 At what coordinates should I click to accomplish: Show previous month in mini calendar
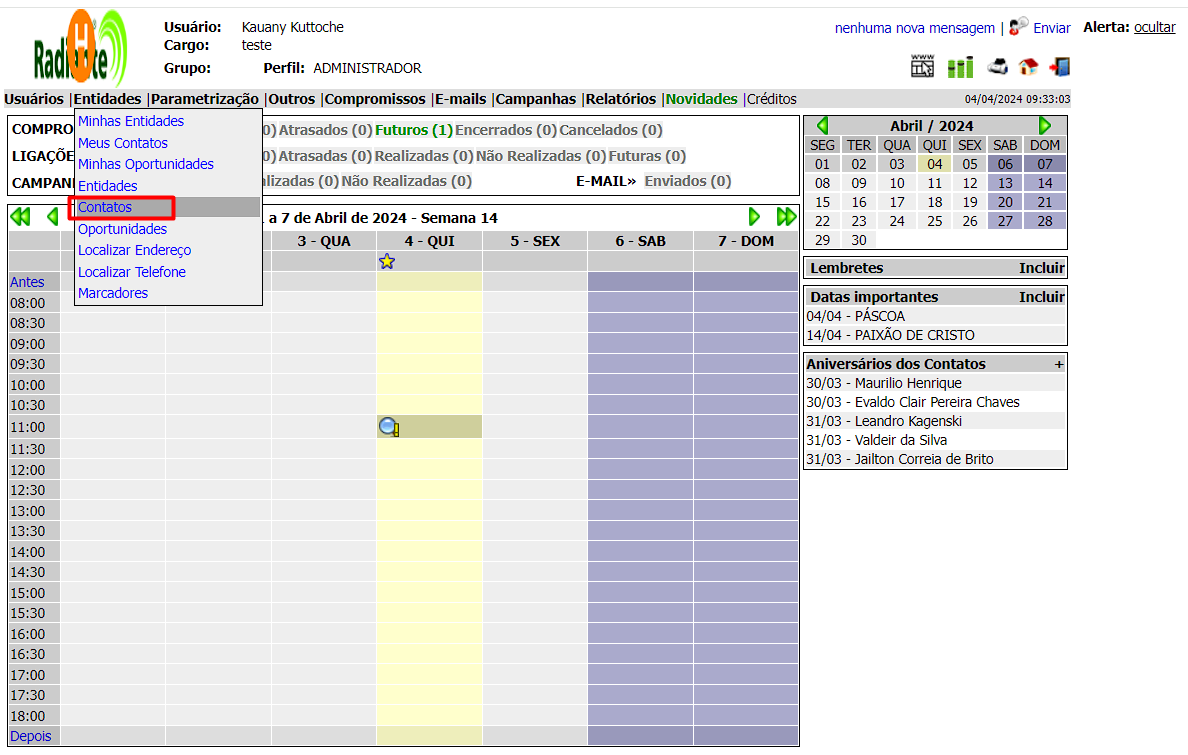pos(822,126)
